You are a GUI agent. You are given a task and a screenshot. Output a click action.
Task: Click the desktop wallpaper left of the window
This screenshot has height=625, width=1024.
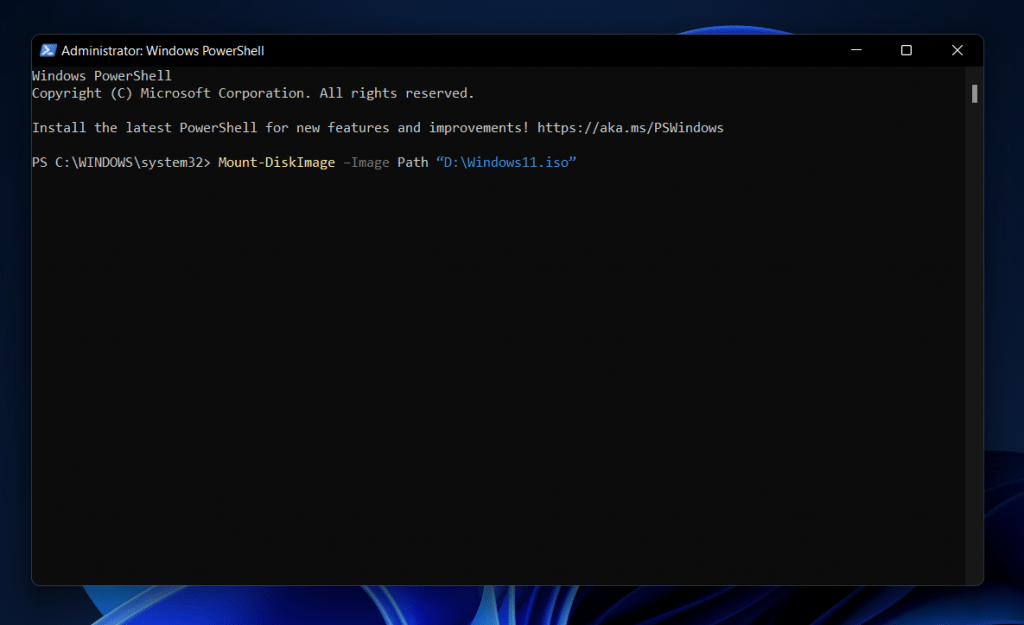tap(15, 300)
